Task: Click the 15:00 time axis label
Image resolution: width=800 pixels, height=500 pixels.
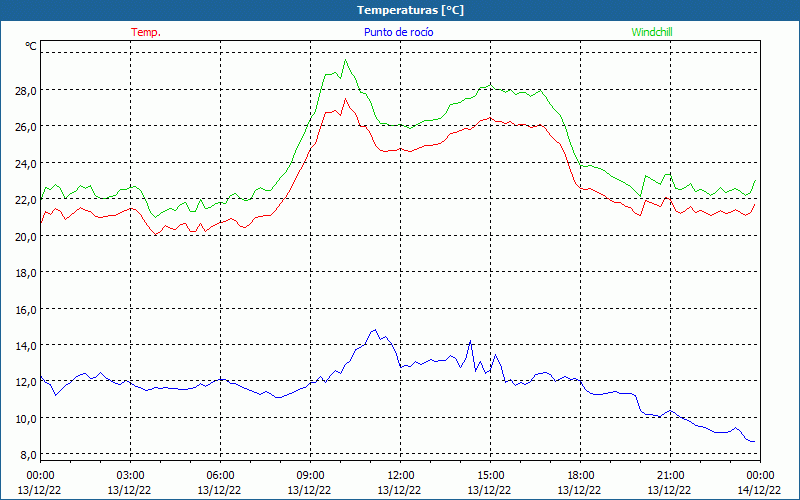Action: (490, 476)
